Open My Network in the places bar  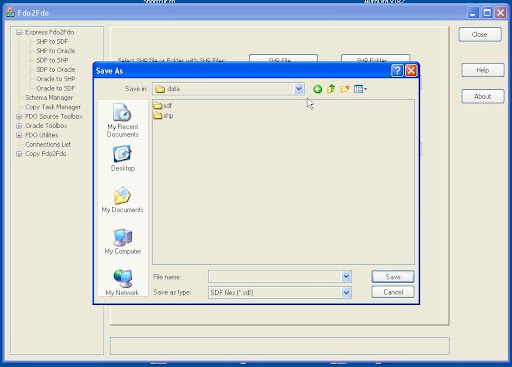click(122, 283)
